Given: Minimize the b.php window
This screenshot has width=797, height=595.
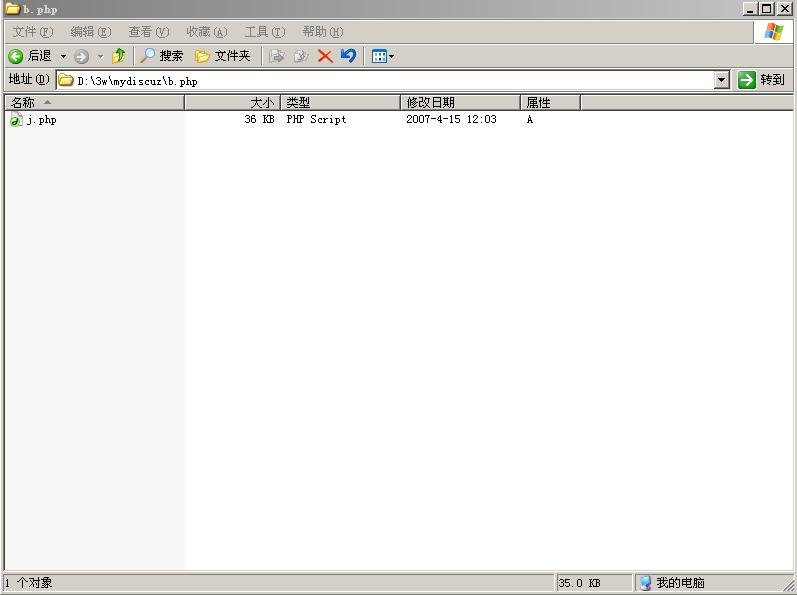Looking at the screenshot, I should click(750, 9).
